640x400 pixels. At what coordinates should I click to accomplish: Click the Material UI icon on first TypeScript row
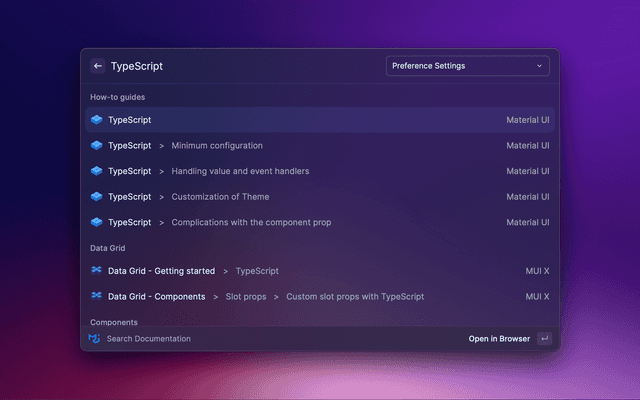pyautogui.click(x=96, y=120)
